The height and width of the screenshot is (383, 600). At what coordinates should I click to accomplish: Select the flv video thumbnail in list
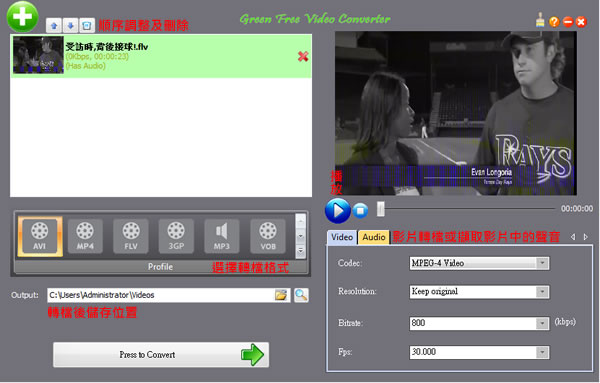(x=38, y=55)
